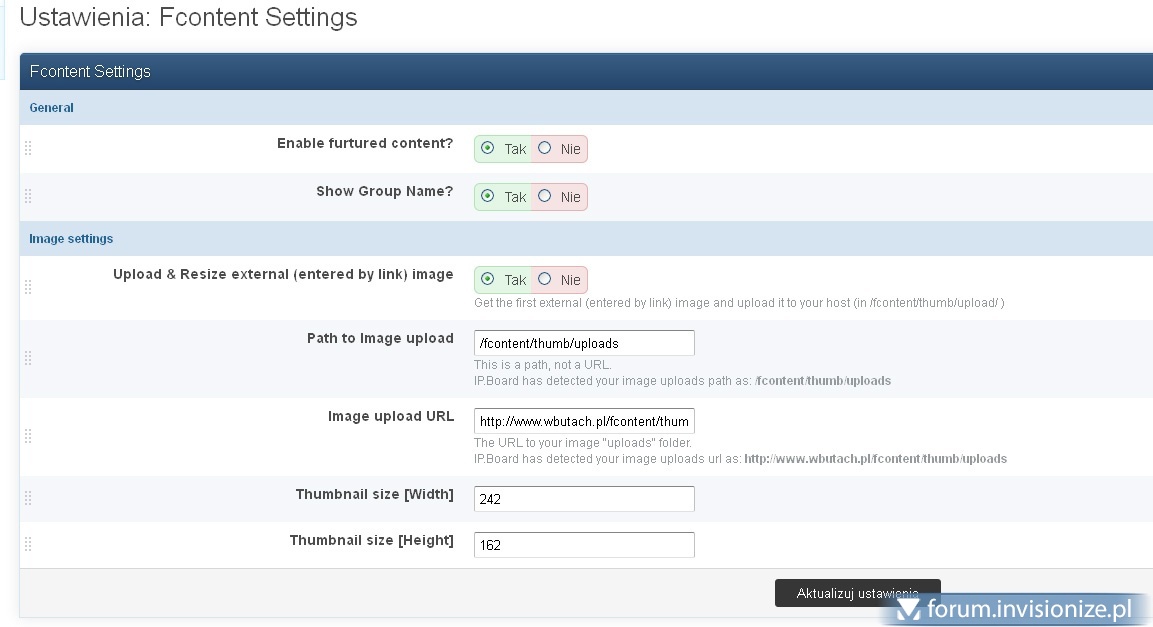Click drag handle beside Upload & Resize setting
1153x627 pixels.
pos(28,287)
